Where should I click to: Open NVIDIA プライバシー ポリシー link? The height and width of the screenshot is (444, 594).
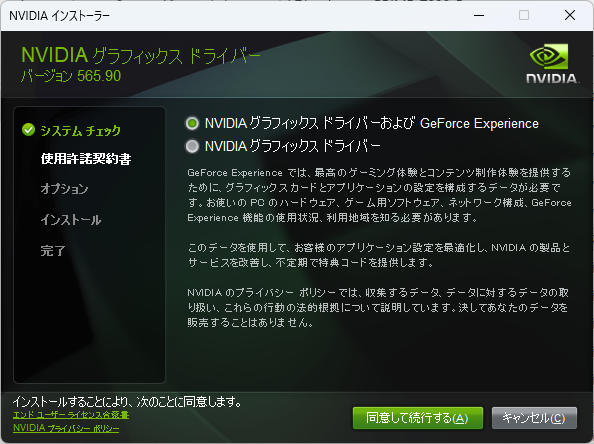coord(66,428)
